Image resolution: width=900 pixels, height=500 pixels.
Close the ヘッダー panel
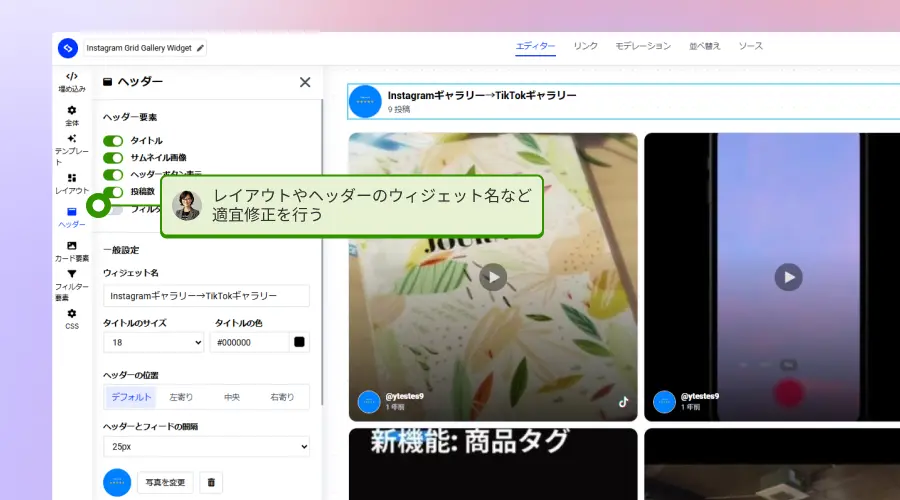click(305, 82)
